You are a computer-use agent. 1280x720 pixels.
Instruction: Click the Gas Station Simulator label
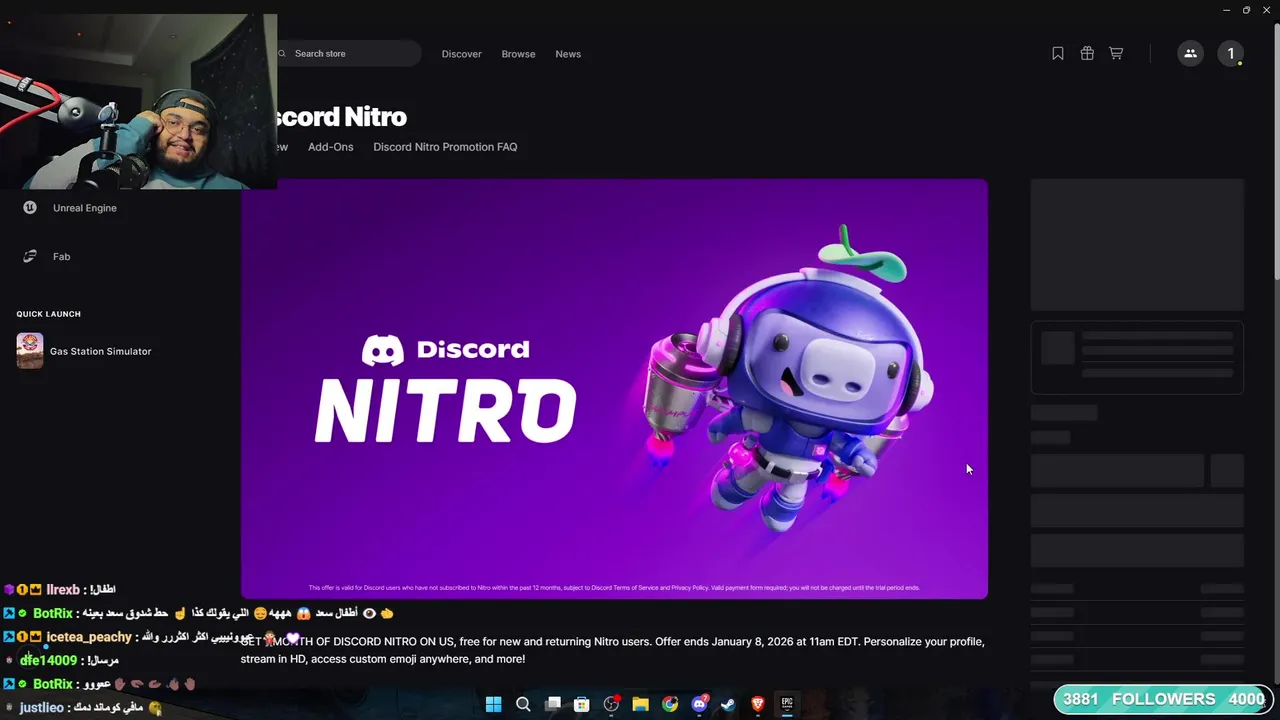tap(100, 352)
